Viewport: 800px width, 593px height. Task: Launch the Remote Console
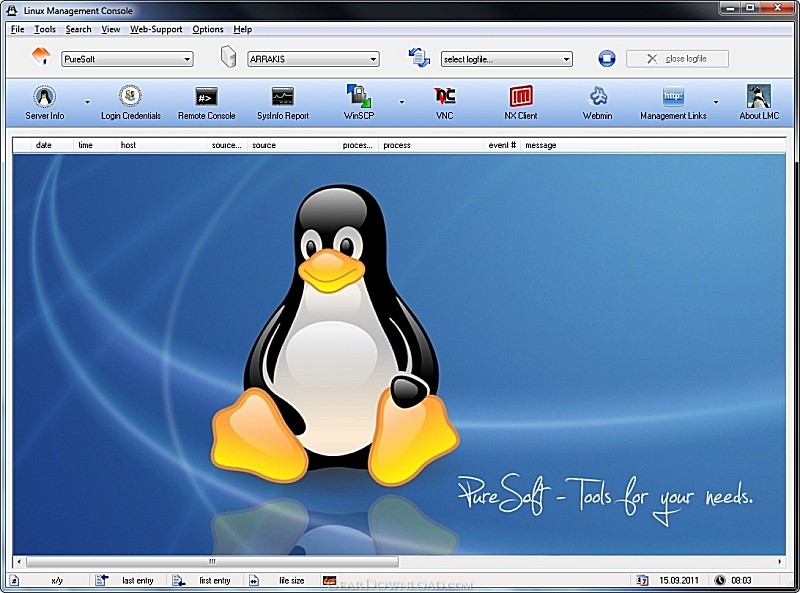click(x=207, y=102)
